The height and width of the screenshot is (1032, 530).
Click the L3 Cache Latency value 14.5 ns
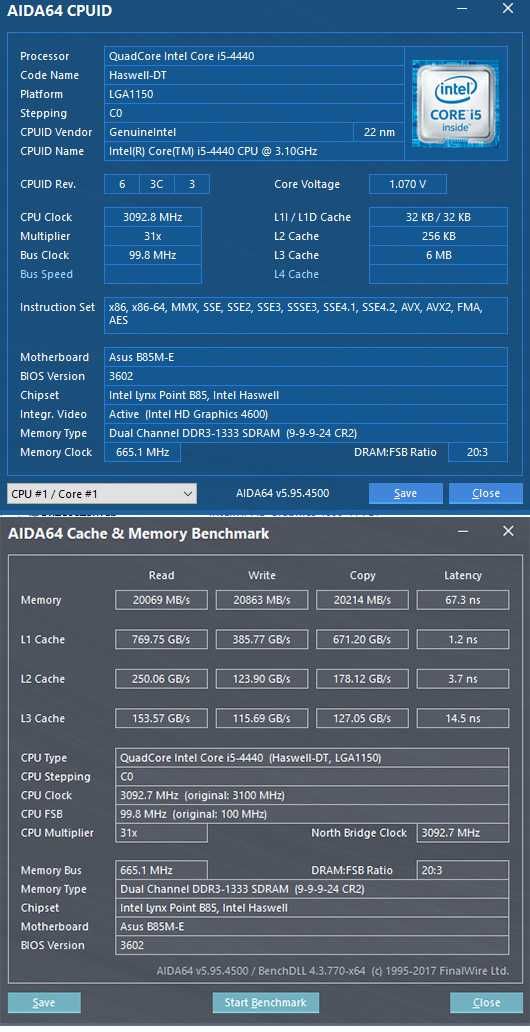pyautogui.click(x=463, y=719)
